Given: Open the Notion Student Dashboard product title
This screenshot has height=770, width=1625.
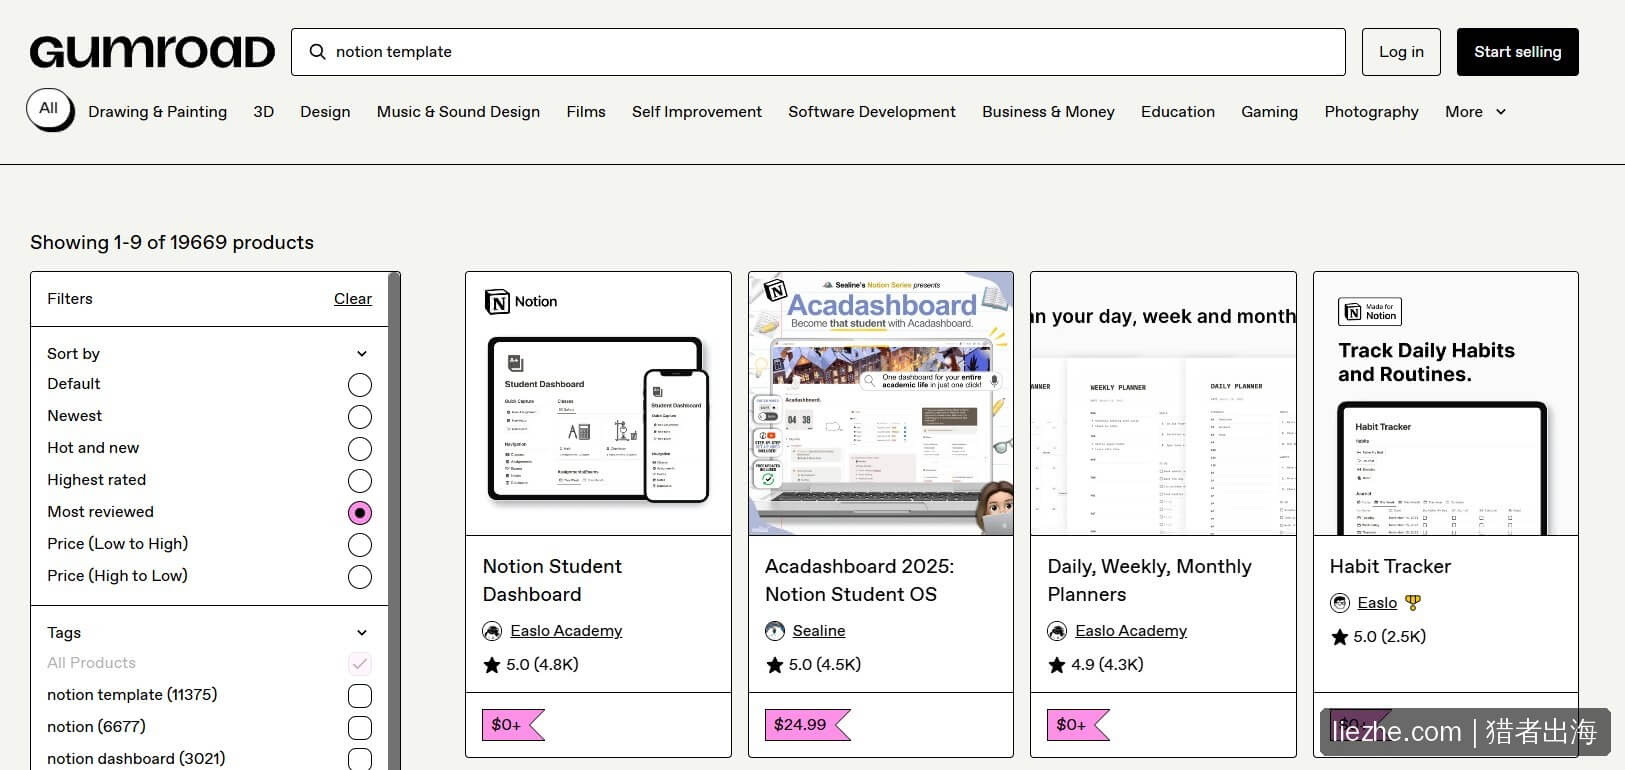Looking at the screenshot, I should coord(552,580).
